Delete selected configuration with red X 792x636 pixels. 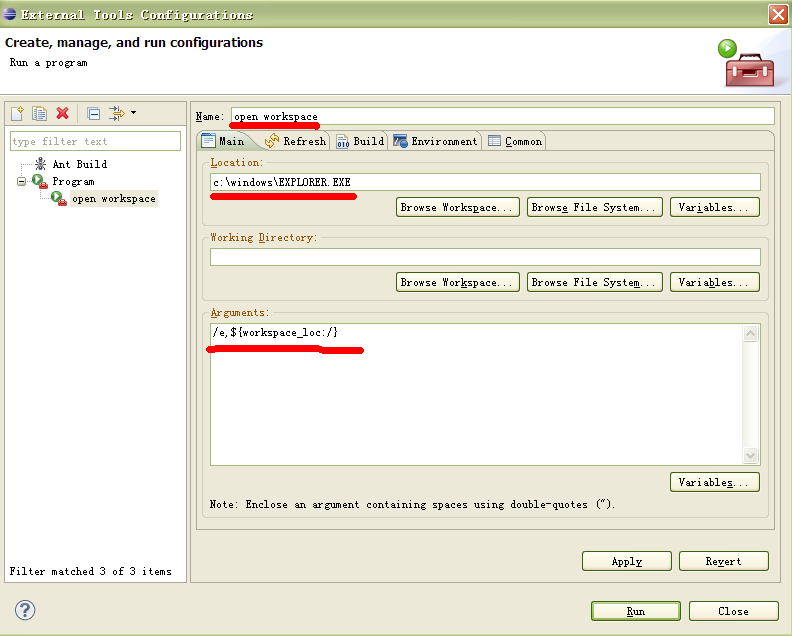pyautogui.click(x=62, y=113)
